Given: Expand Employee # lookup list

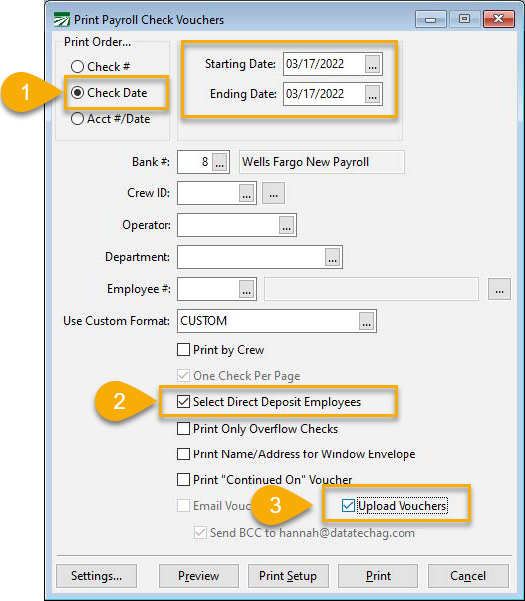Looking at the screenshot, I should (x=246, y=289).
